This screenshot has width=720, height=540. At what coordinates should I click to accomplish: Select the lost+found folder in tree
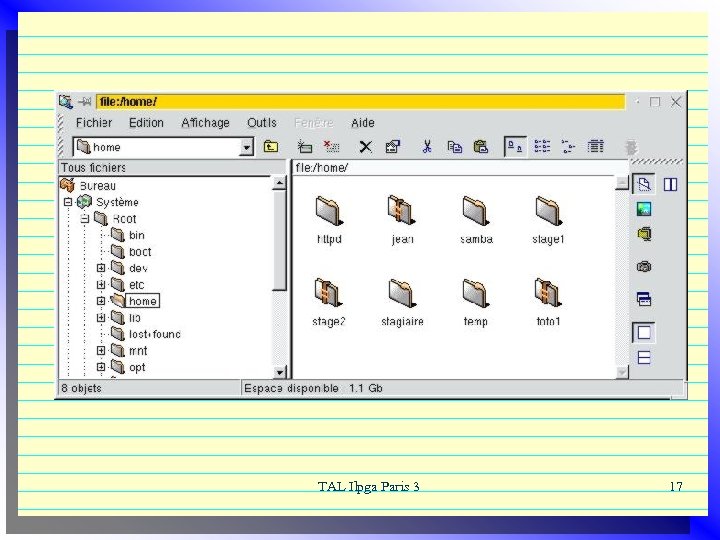tap(155, 334)
